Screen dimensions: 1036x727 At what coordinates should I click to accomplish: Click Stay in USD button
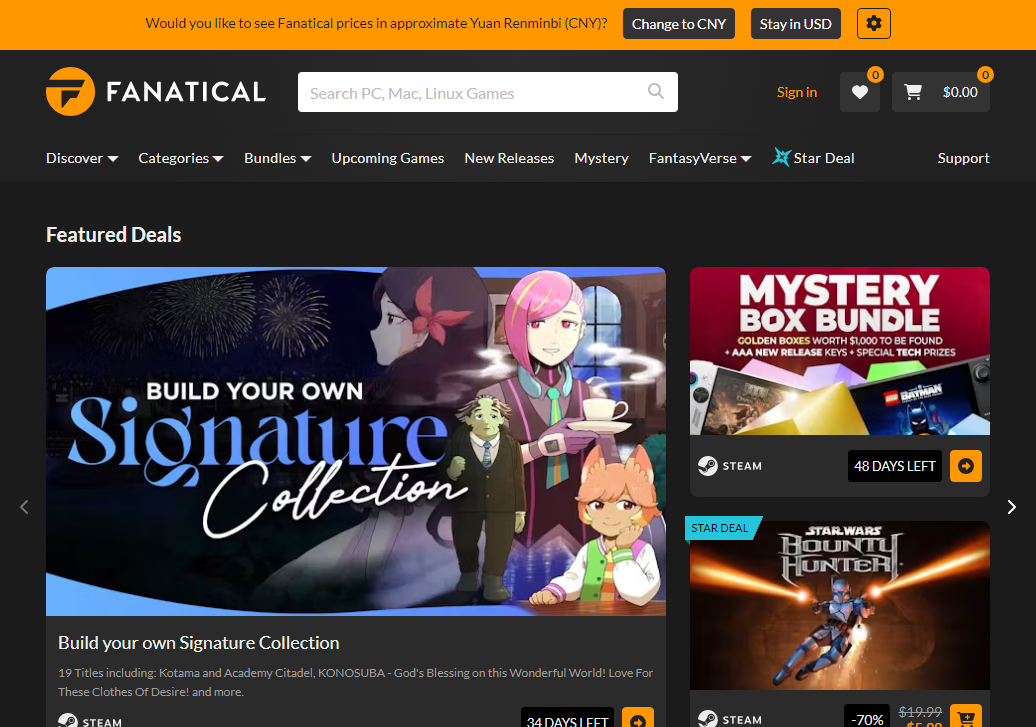click(x=796, y=24)
